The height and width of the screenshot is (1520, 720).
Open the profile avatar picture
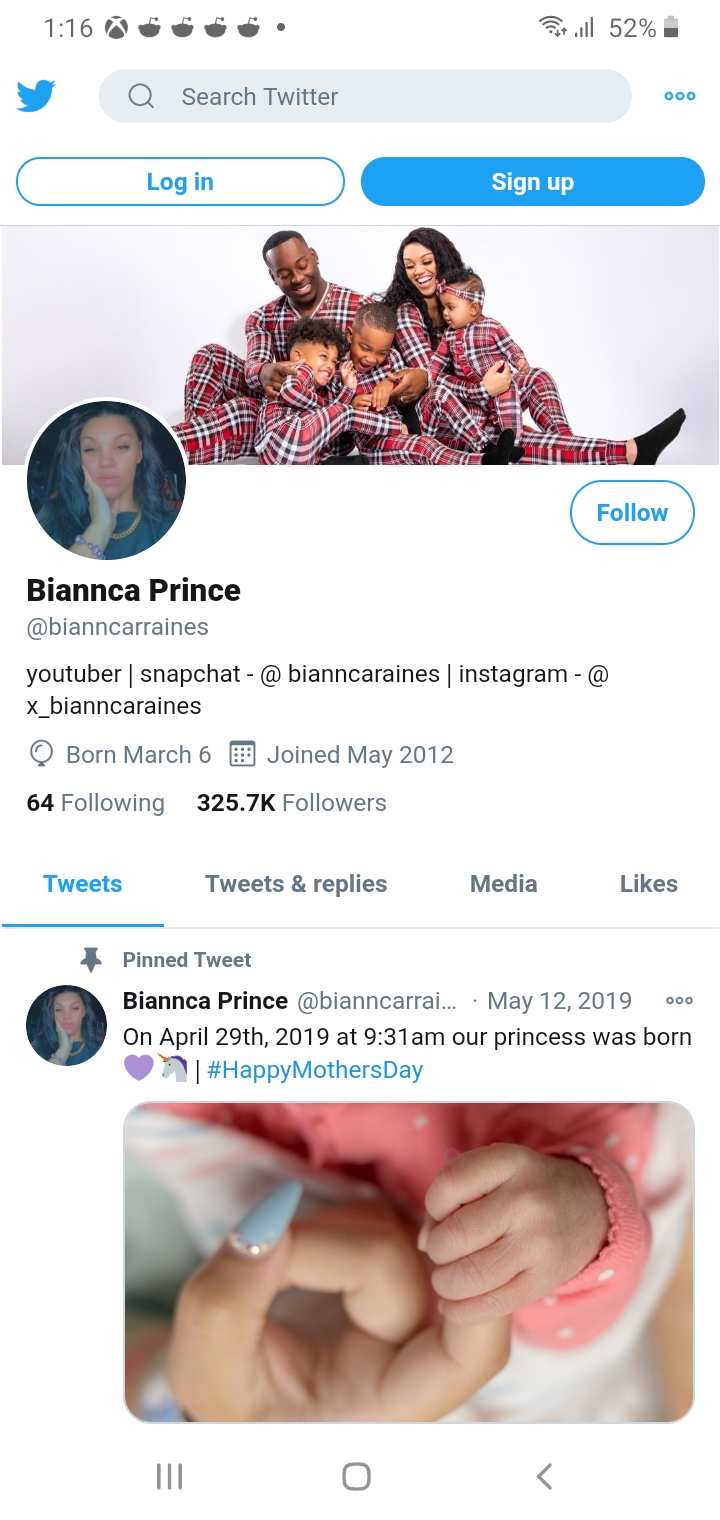pos(106,480)
